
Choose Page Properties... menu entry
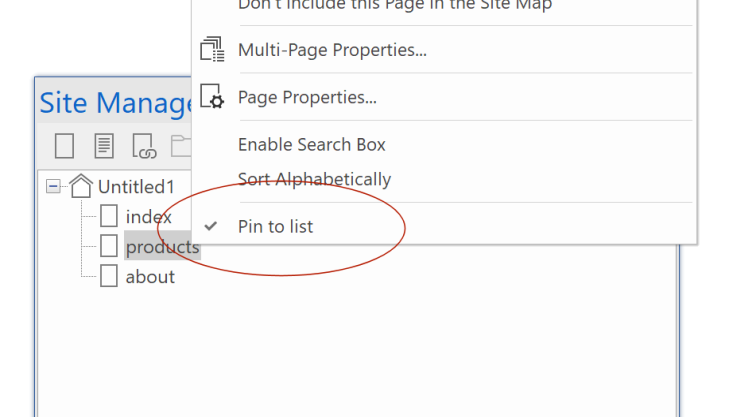[307, 98]
